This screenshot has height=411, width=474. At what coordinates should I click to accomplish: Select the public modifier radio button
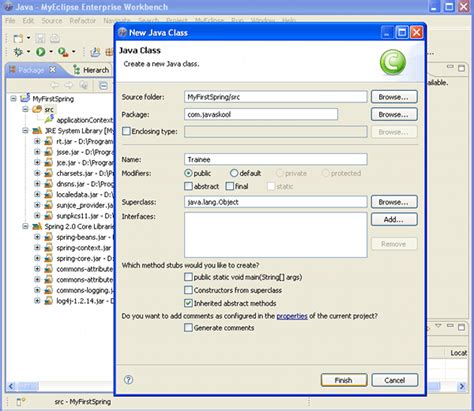point(188,173)
